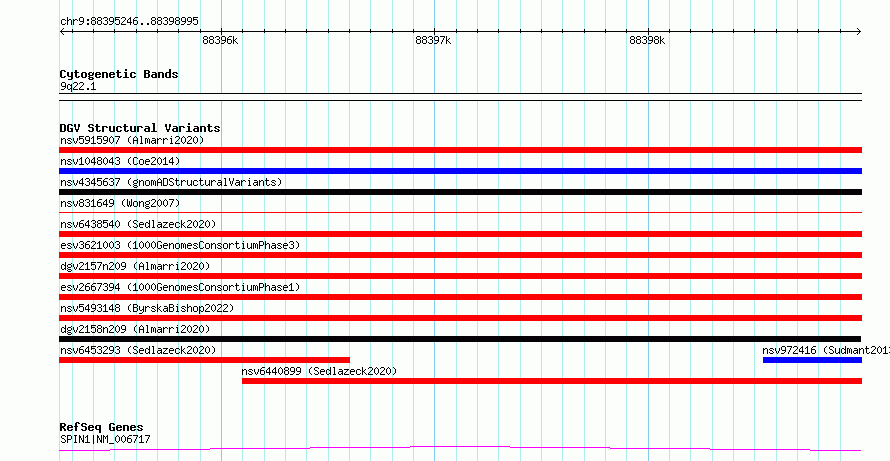Click the nsv6440899 (Sedlazeck2020) label
Screen dimensions: 890x461
[319, 371]
